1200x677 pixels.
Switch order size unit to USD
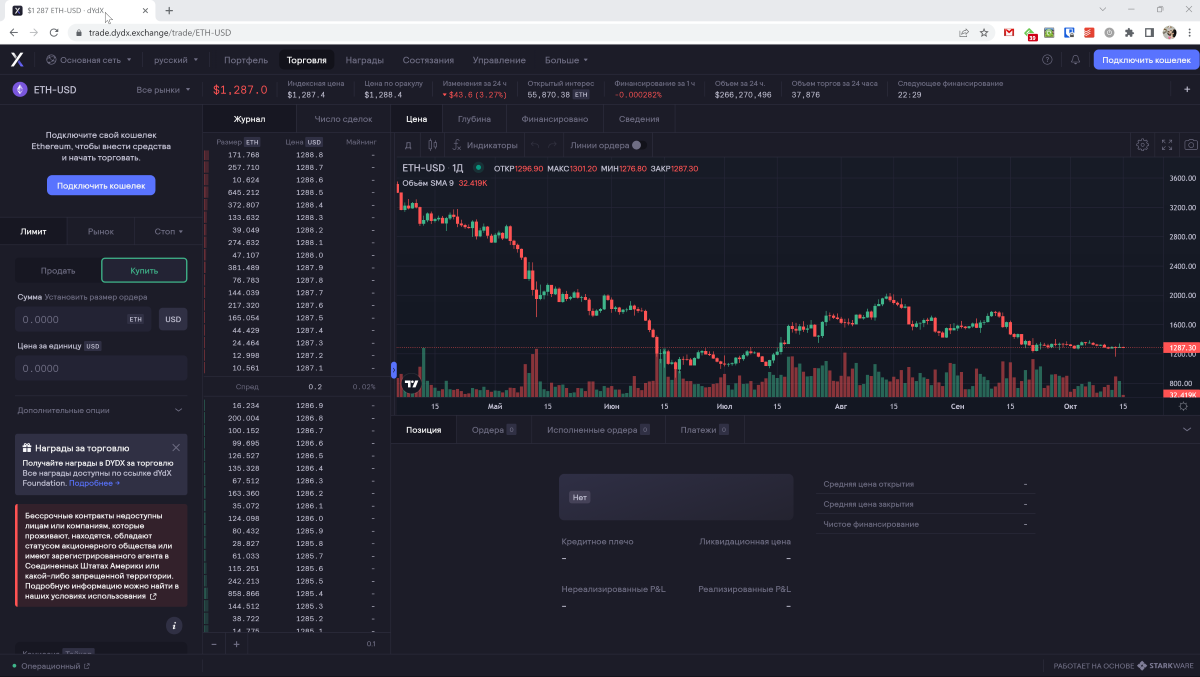coord(173,319)
